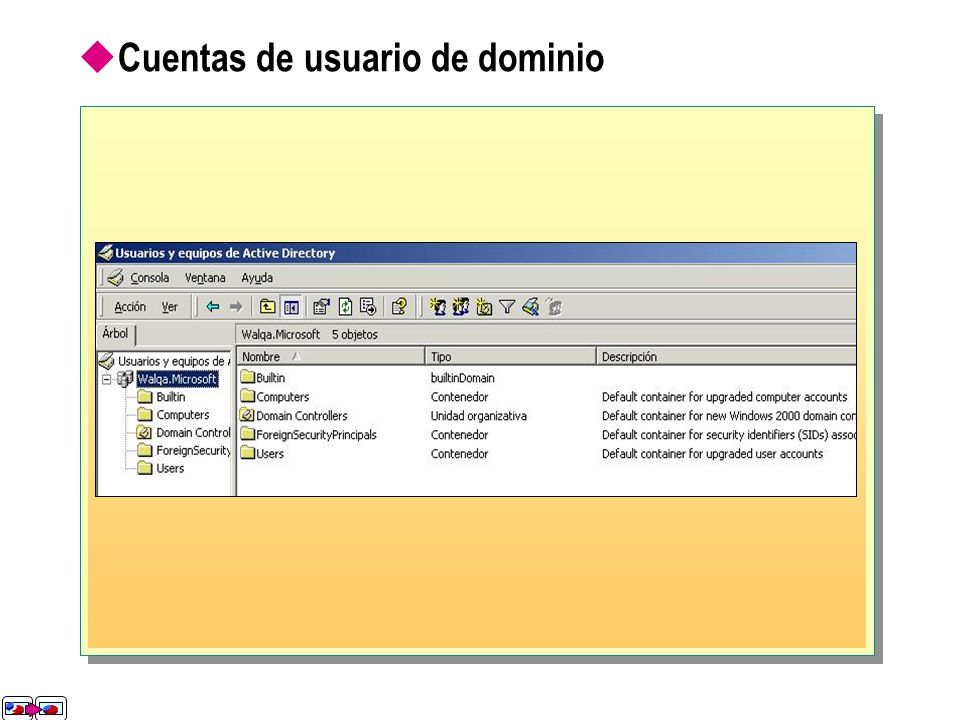
Task: Click the window title 'Usuarios y equipos de Active Directory'
Action: click(225, 253)
